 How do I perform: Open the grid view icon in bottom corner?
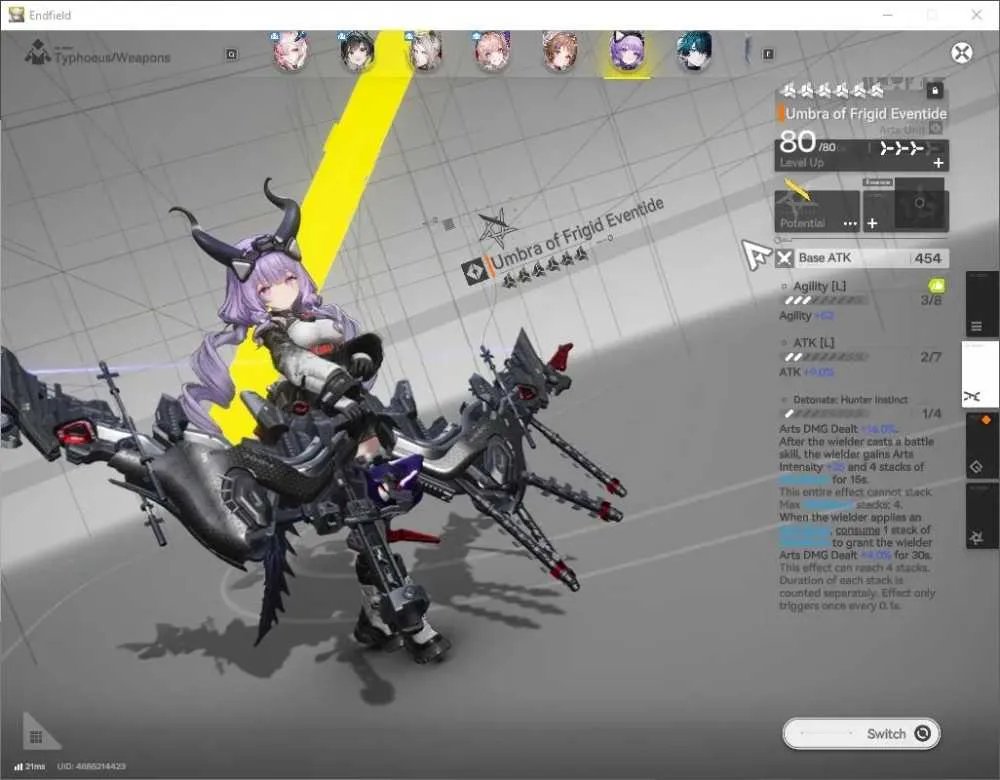click(x=36, y=737)
